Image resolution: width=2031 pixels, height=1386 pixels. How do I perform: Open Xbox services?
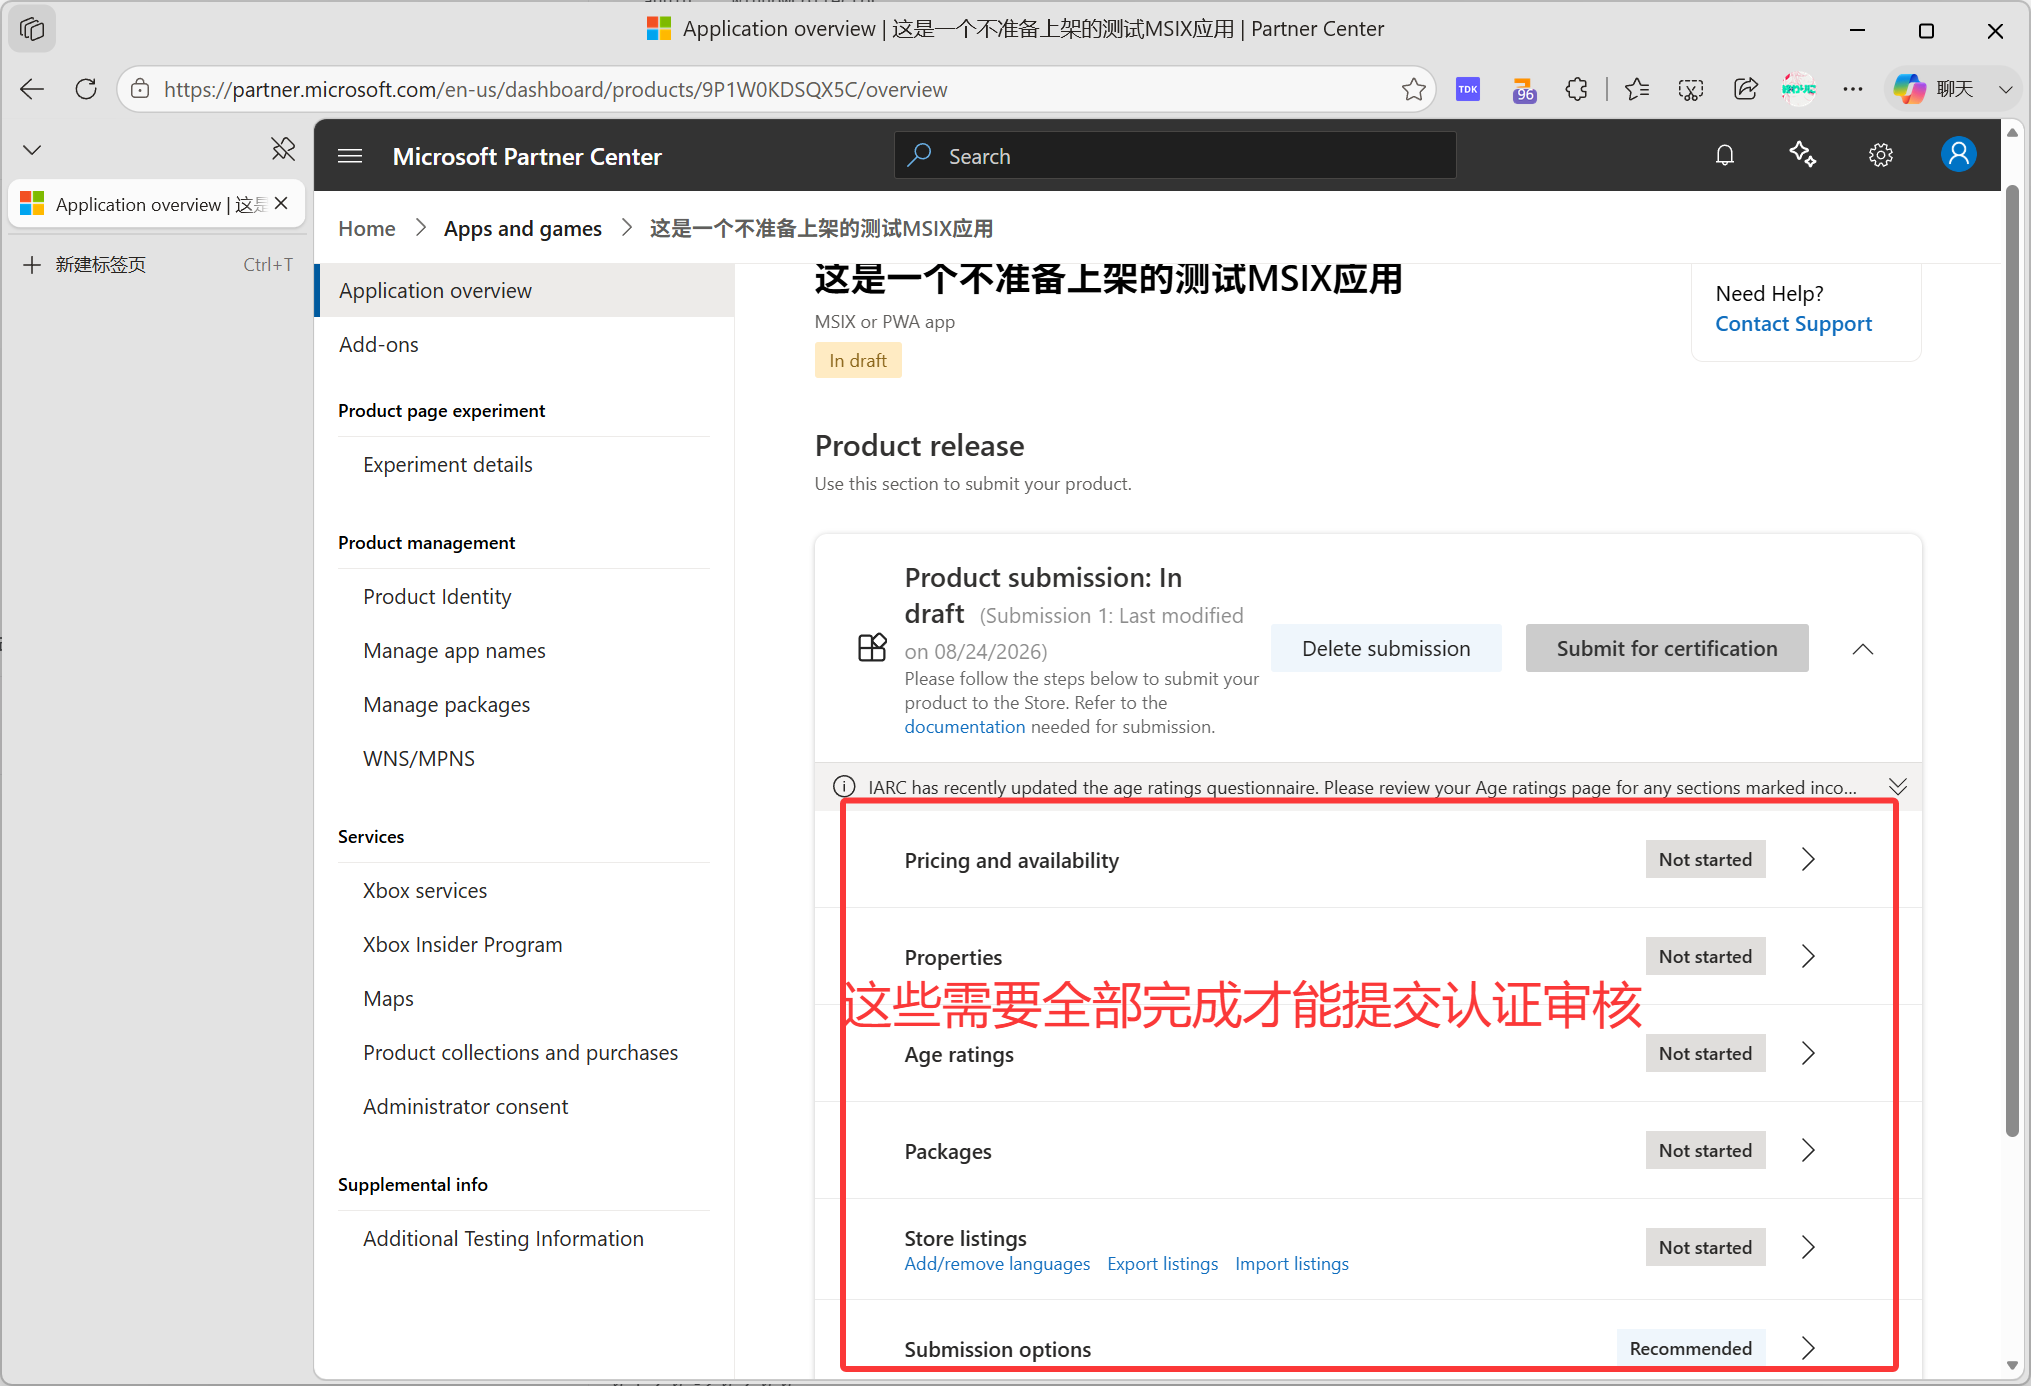(x=425, y=890)
